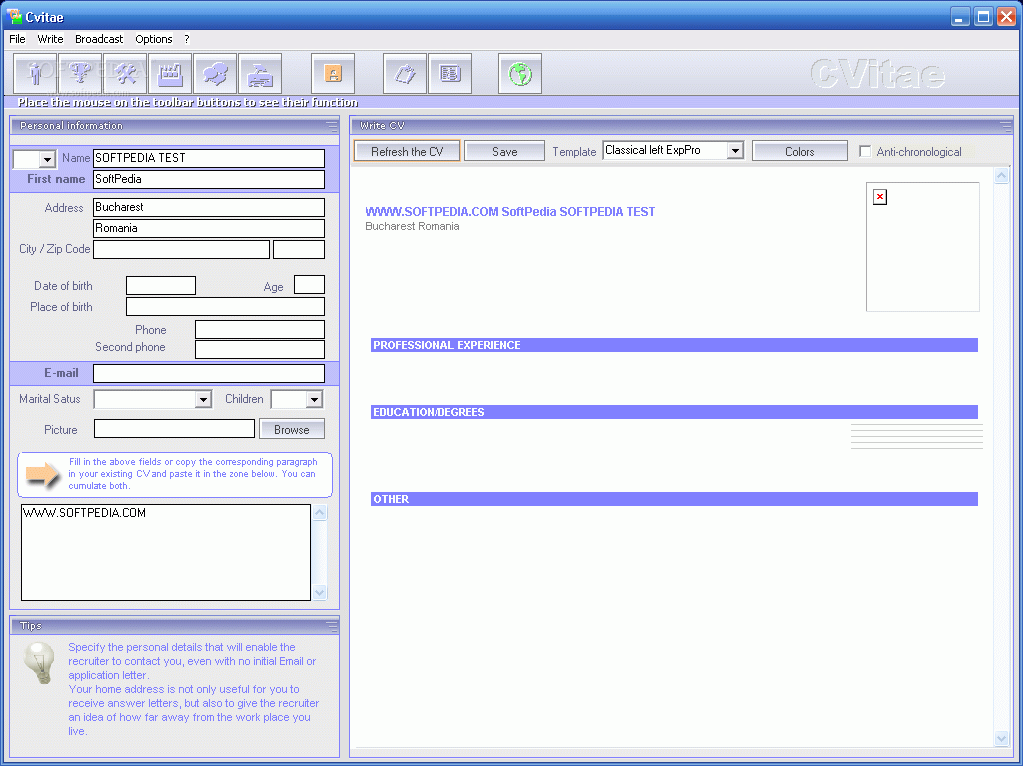
Task: Click the CV preview scroll up arrow
Action: (1001, 175)
